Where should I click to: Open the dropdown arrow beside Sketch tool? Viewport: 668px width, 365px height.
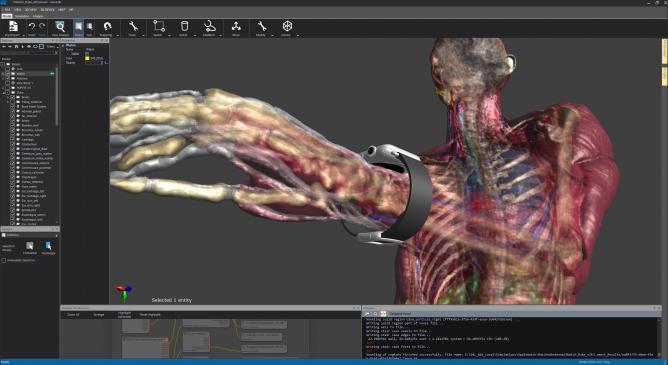tap(169, 35)
